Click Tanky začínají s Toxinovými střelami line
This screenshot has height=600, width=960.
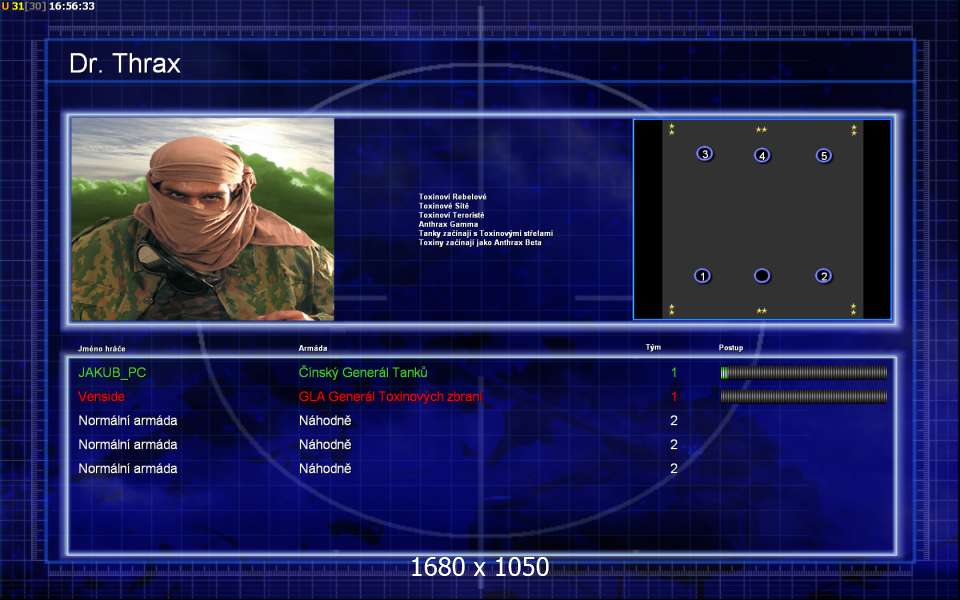tap(486, 233)
